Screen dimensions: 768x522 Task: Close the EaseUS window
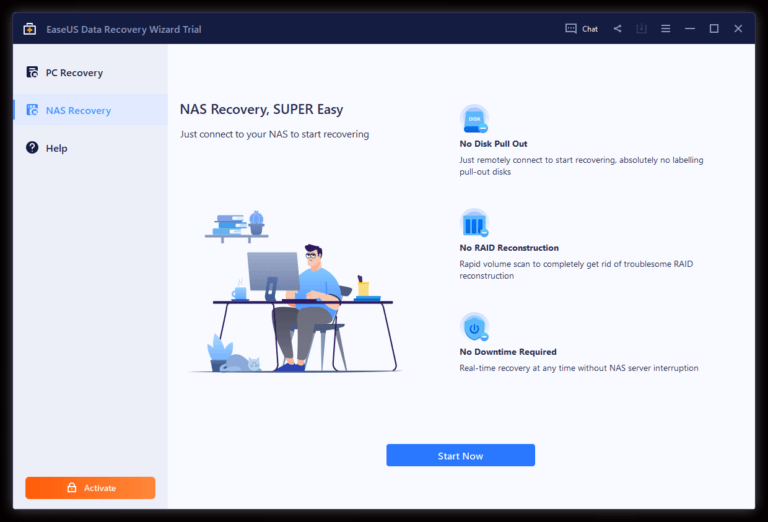(738, 29)
